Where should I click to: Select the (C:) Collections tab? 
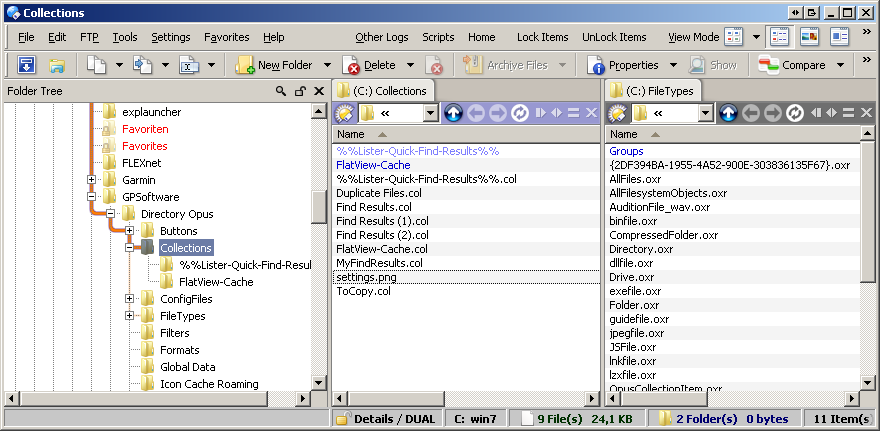(383, 91)
